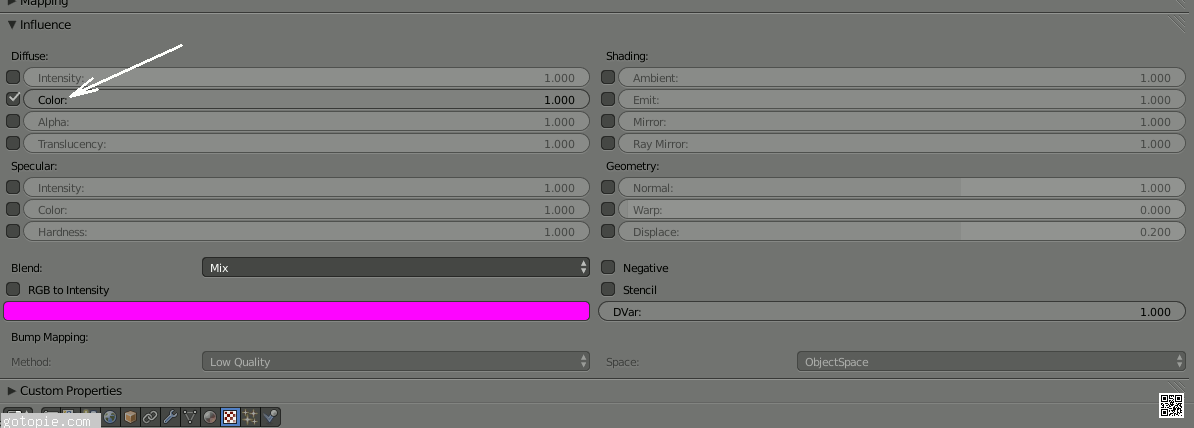Image resolution: width=1194 pixels, height=428 pixels.
Task: Click the magenta color swatch
Action: tap(297, 311)
